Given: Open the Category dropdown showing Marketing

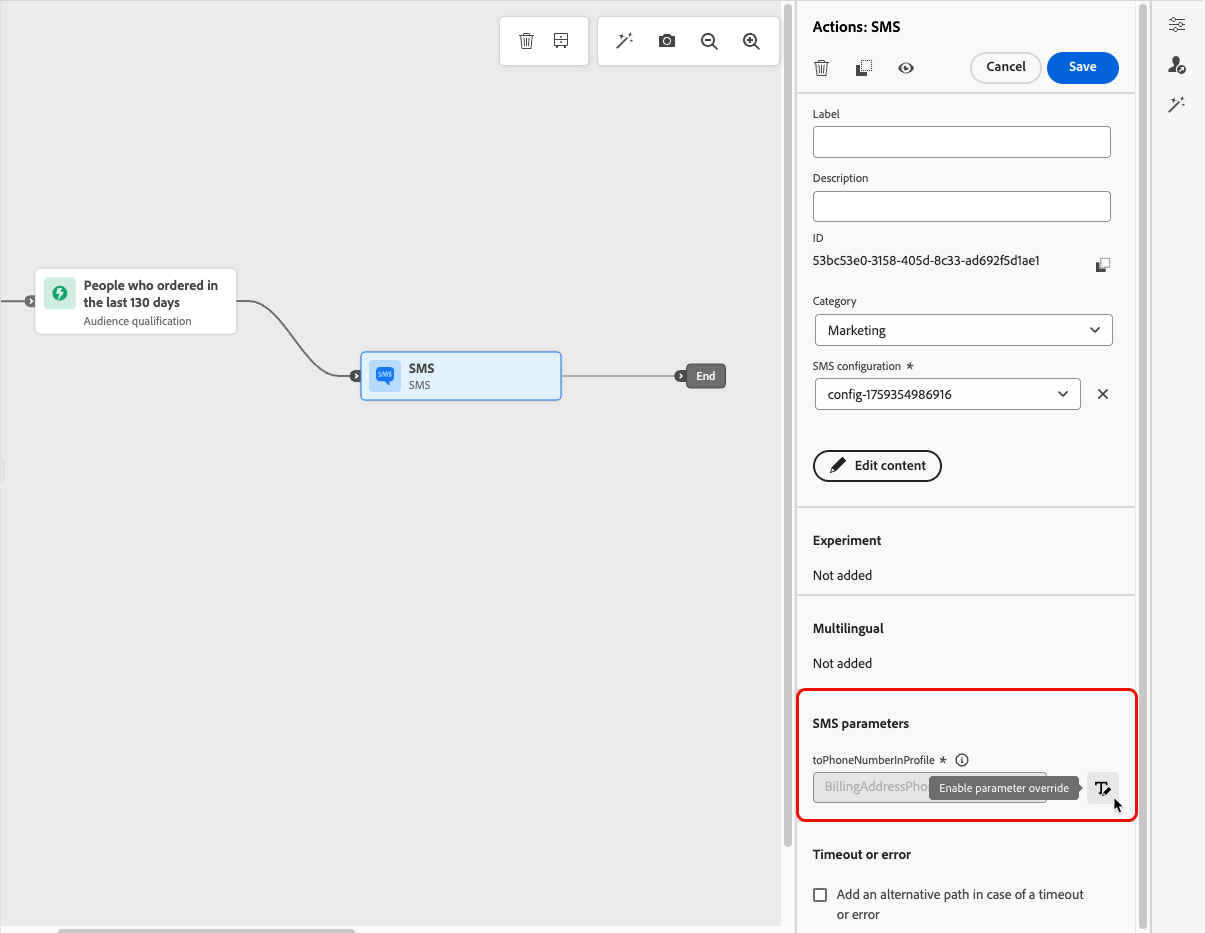Looking at the screenshot, I should click(964, 330).
